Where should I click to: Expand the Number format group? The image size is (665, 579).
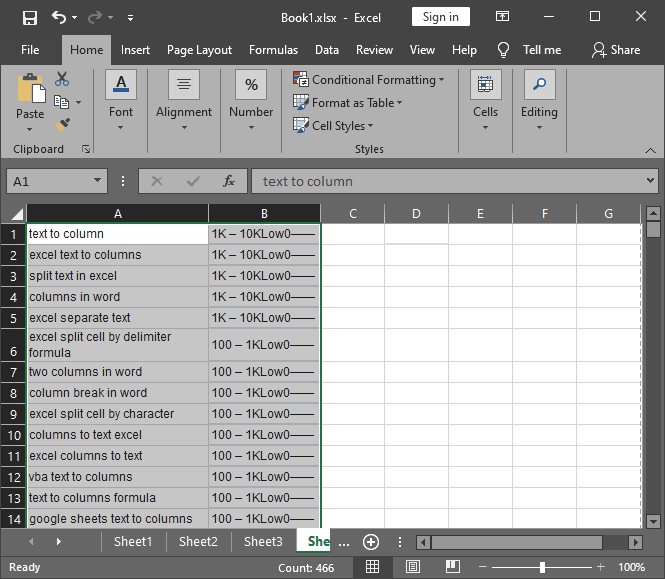tap(251, 101)
